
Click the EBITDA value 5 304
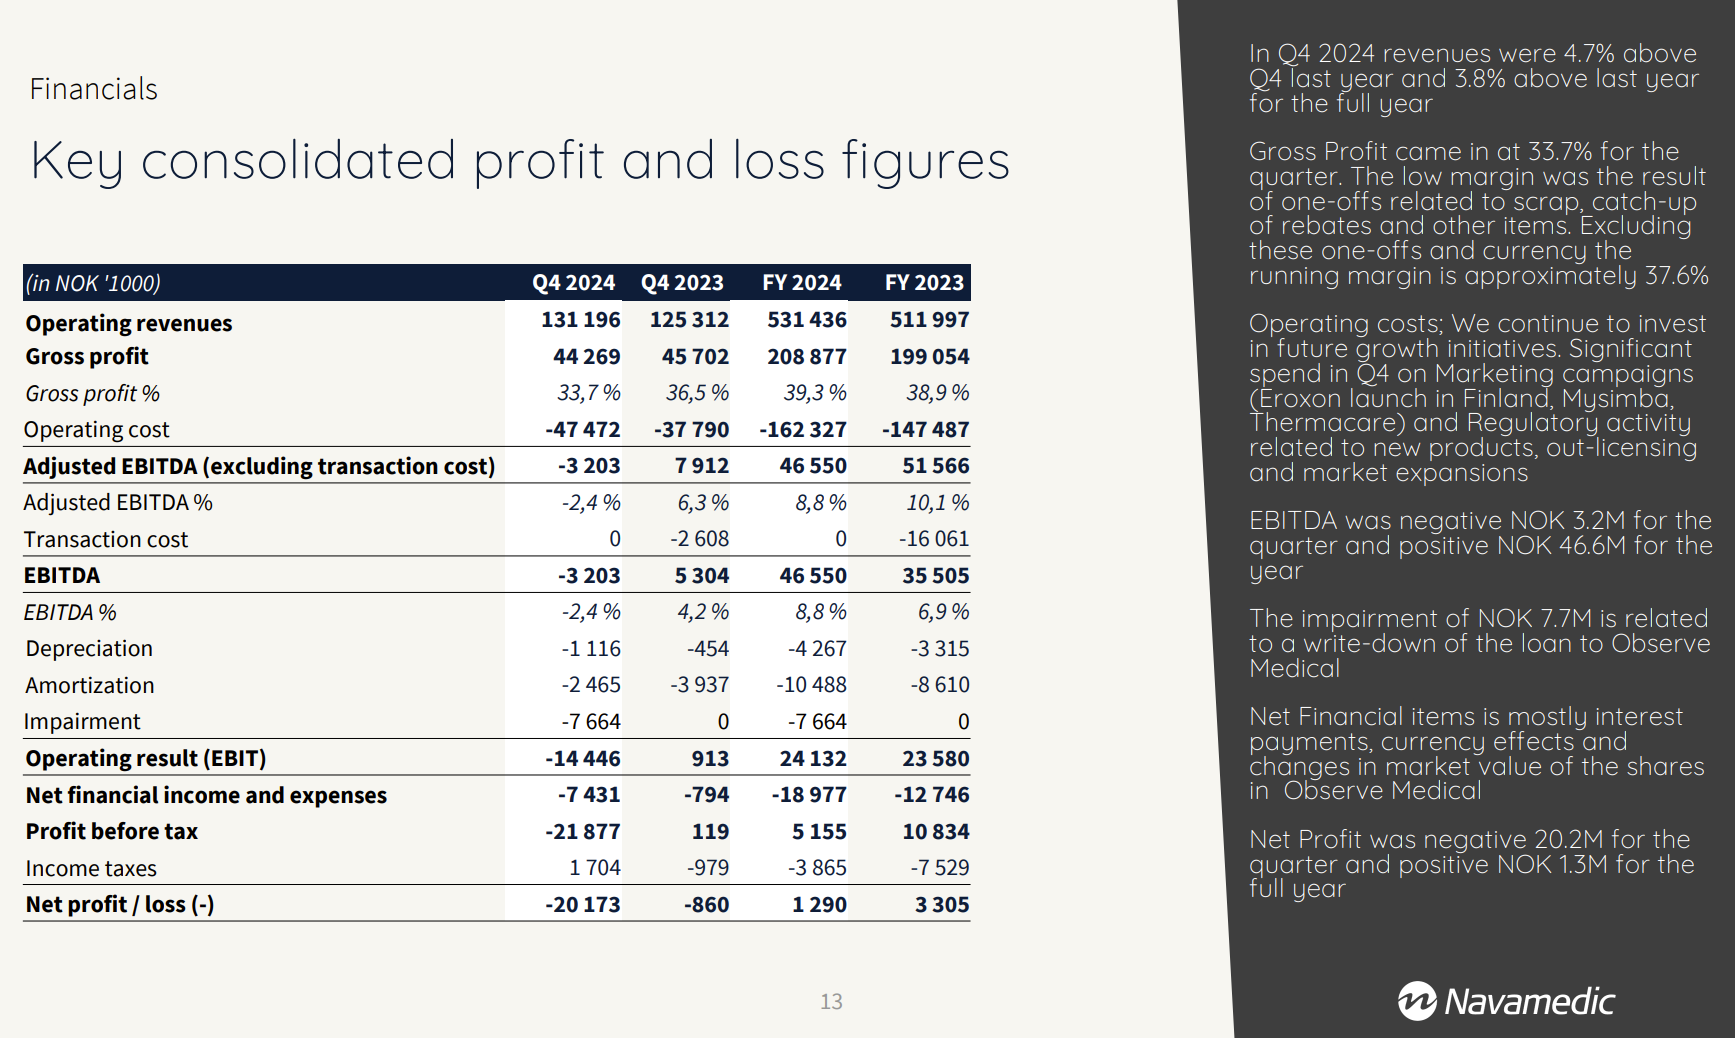702,576
